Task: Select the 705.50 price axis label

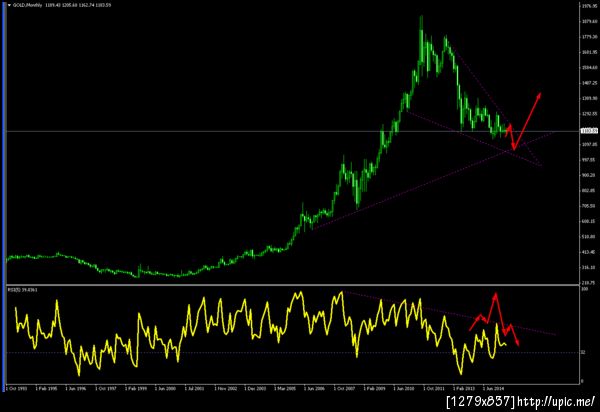Action: point(589,206)
